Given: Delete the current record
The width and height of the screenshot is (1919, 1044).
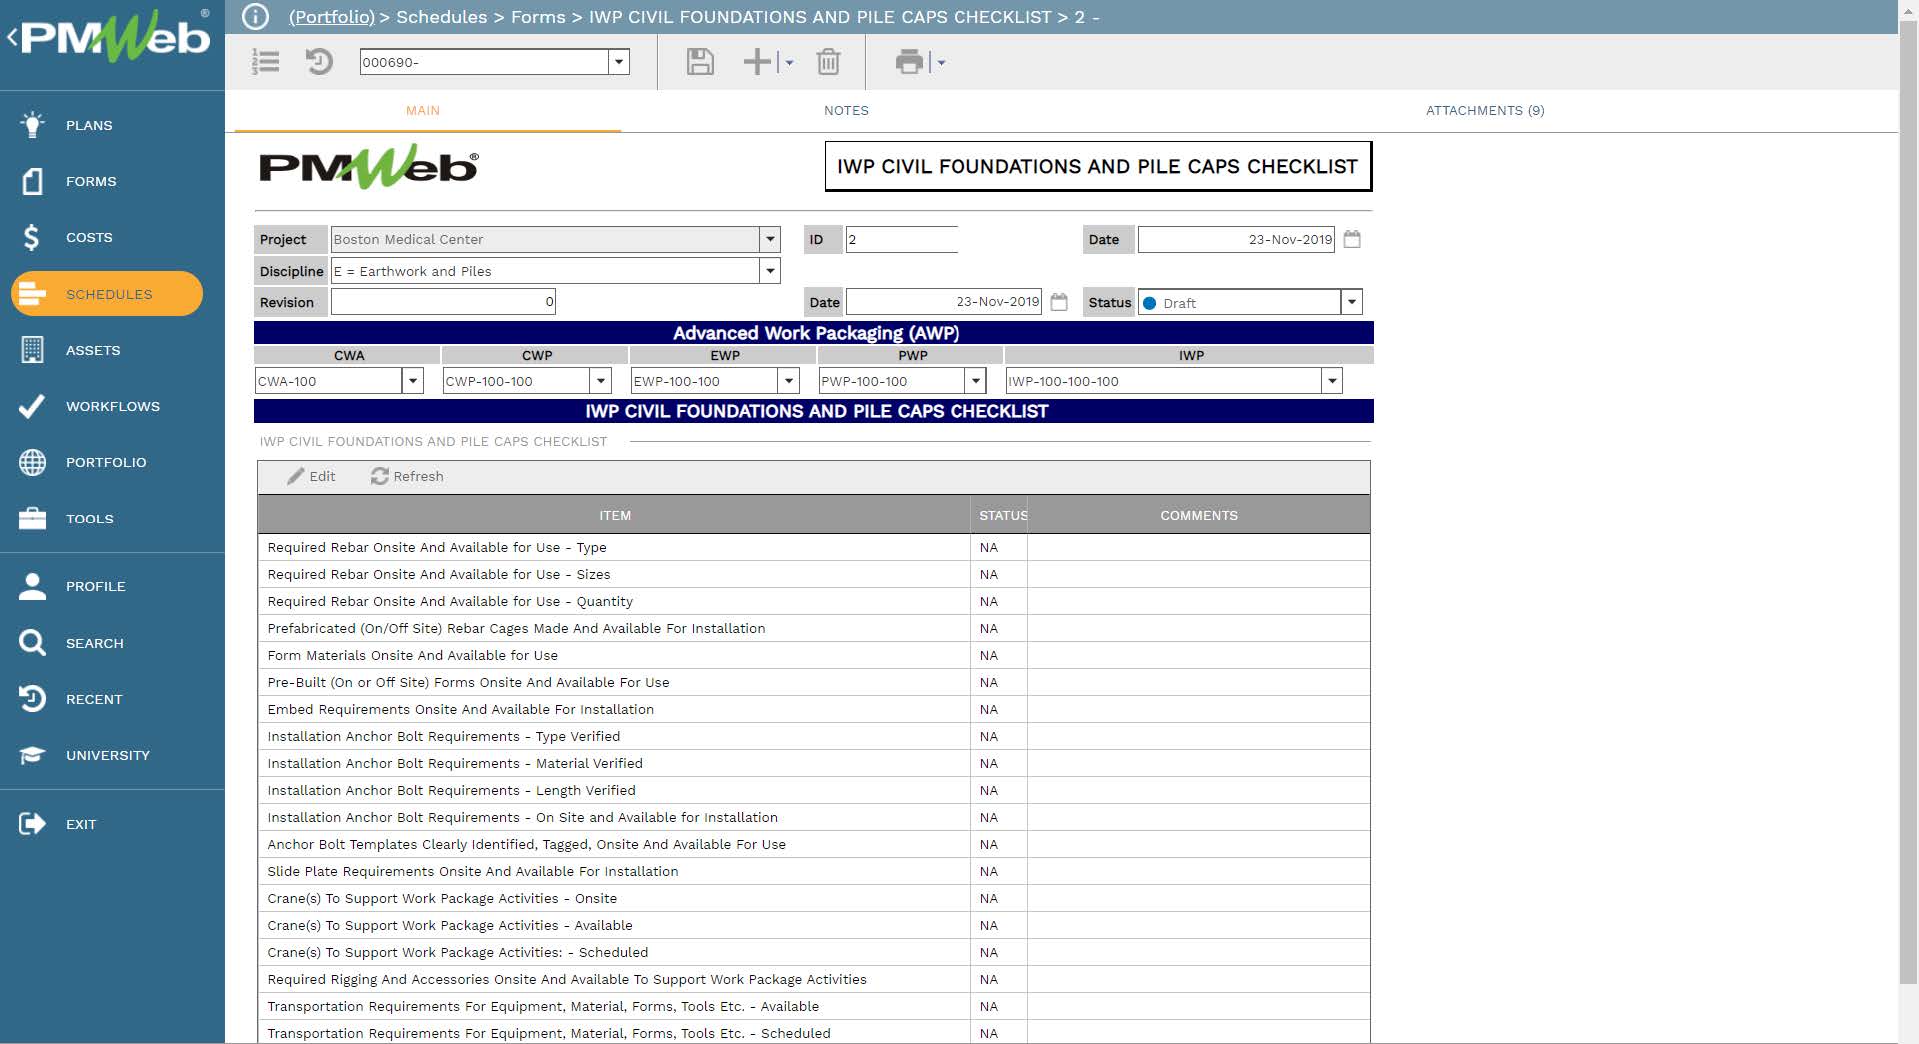Looking at the screenshot, I should pos(828,62).
